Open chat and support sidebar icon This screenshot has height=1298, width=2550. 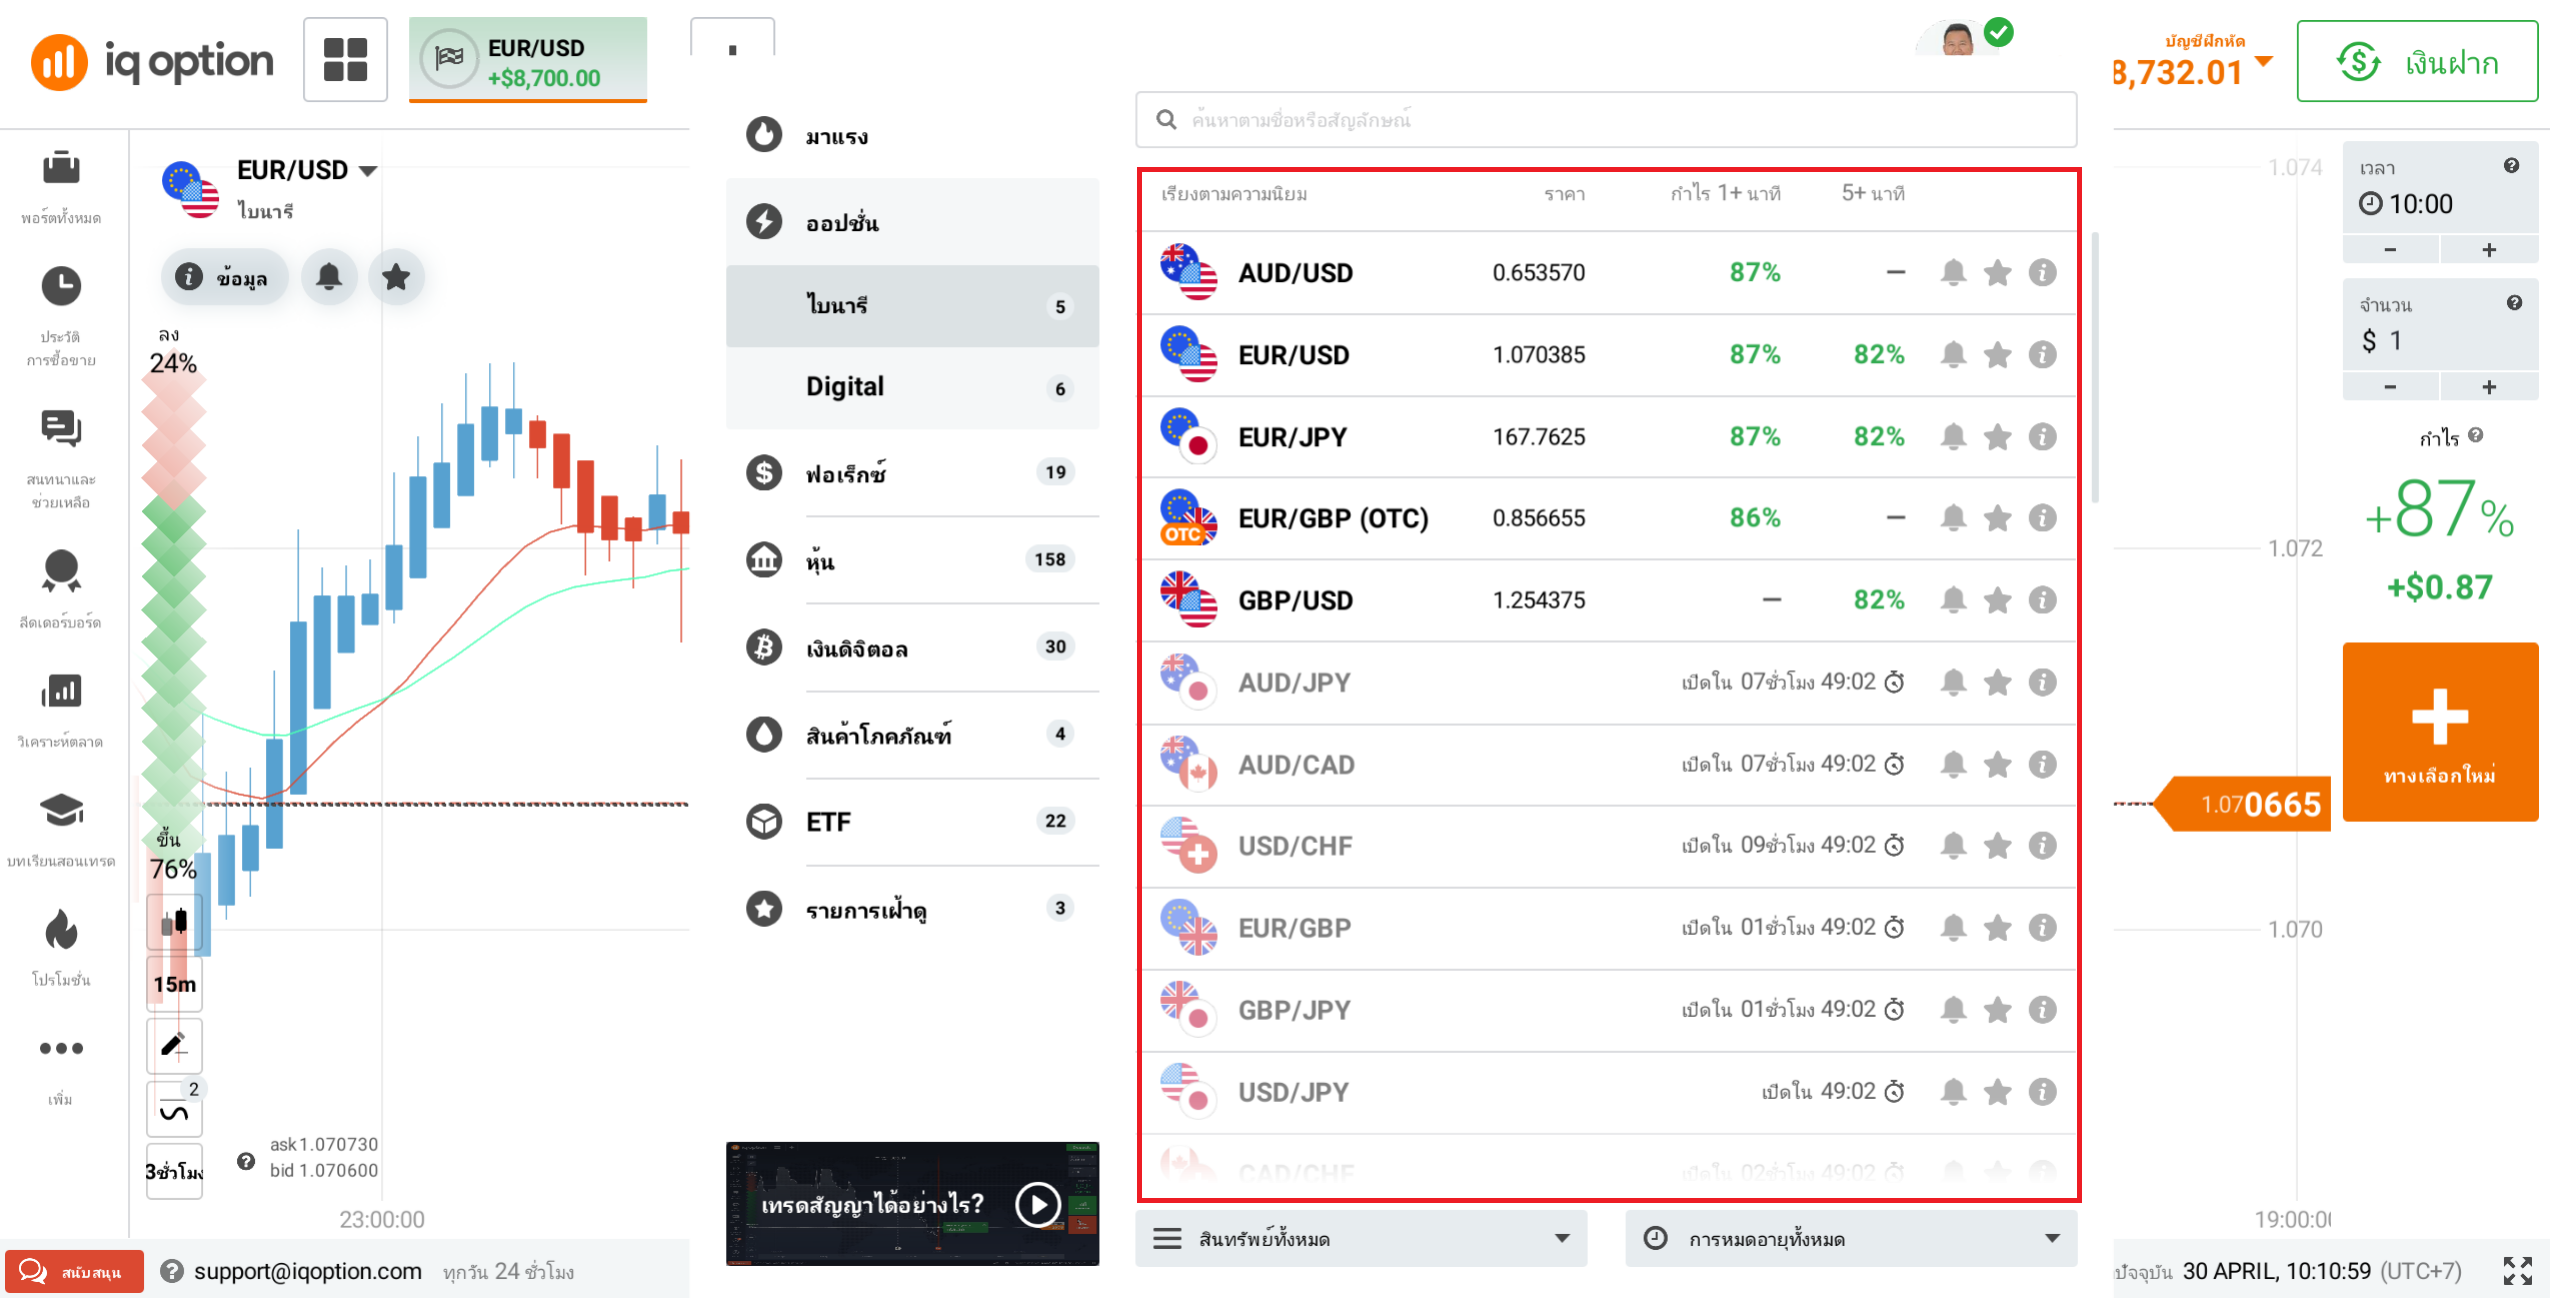[x=61, y=428]
